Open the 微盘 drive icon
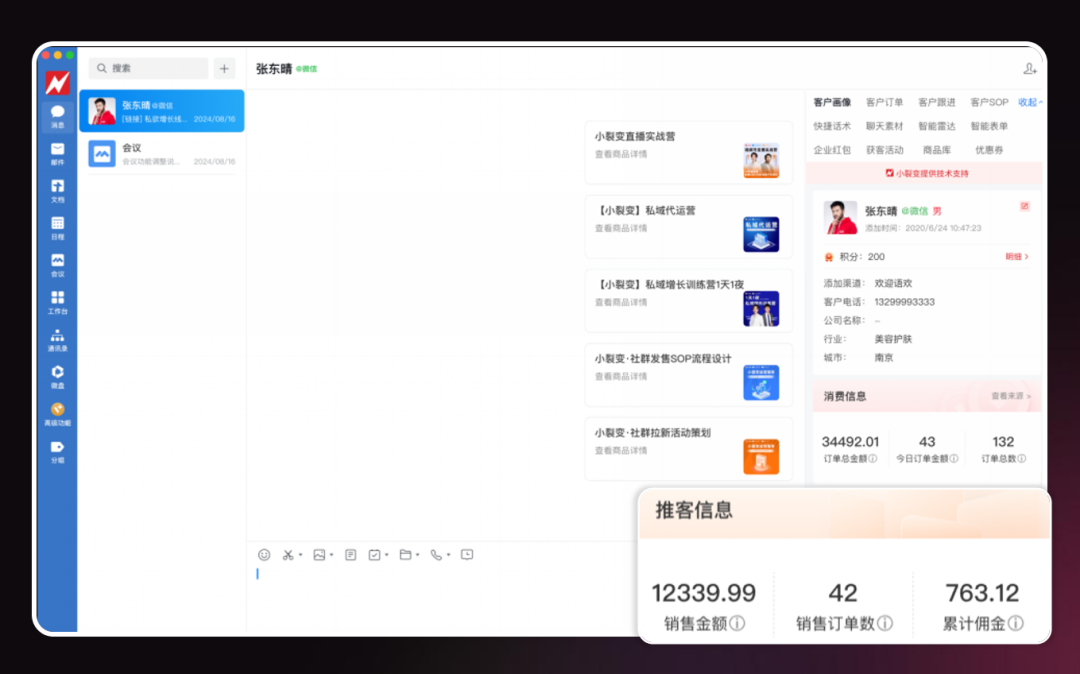The width and height of the screenshot is (1080, 674). [x=57, y=372]
